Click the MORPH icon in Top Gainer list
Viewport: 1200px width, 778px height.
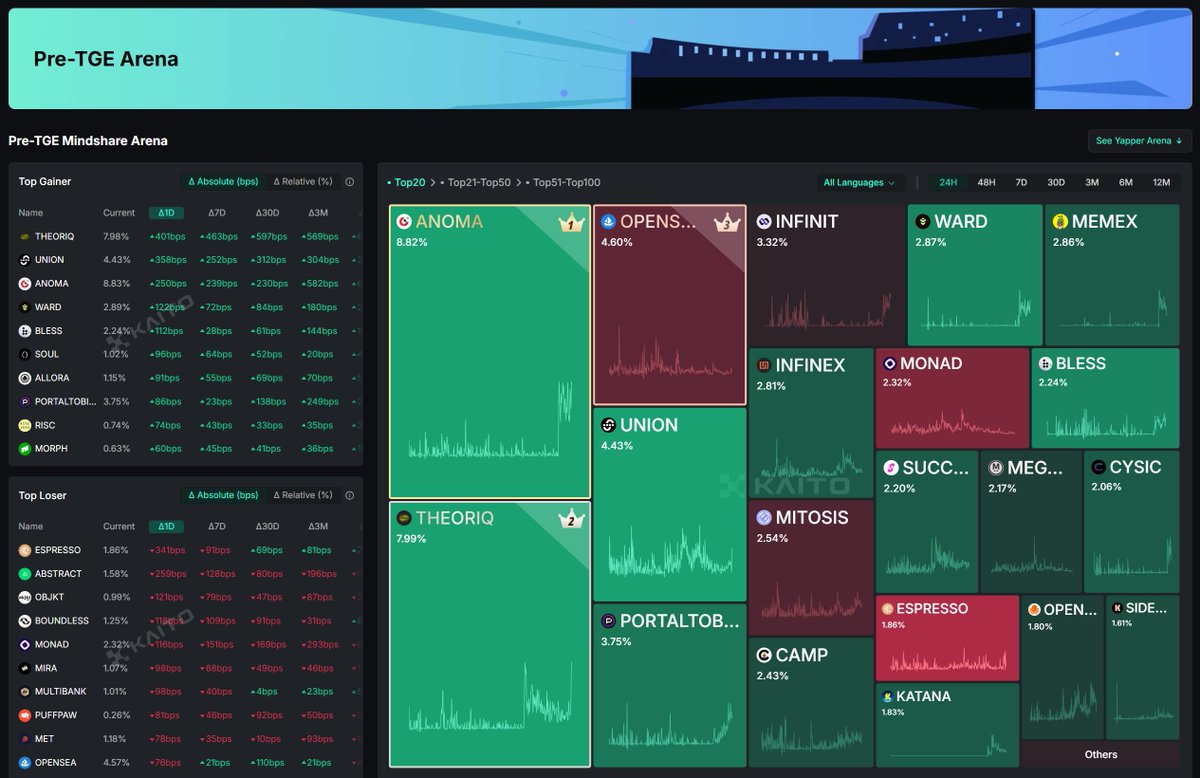coord(25,449)
